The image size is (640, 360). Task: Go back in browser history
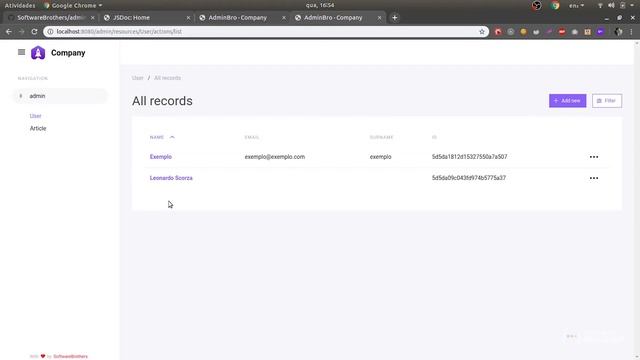click(x=9, y=31)
